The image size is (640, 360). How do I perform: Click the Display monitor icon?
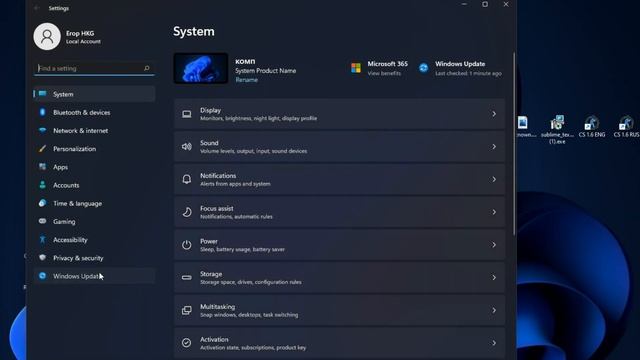point(187,114)
